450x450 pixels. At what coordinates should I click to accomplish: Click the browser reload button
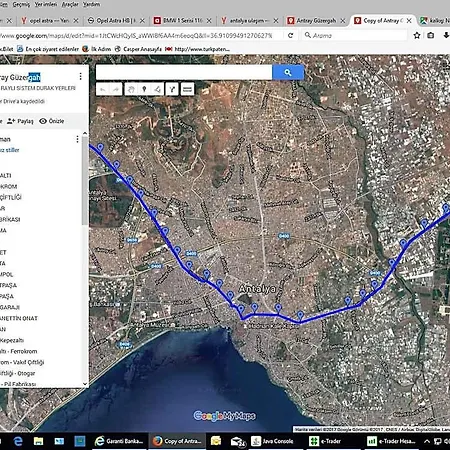click(x=291, y=35)
